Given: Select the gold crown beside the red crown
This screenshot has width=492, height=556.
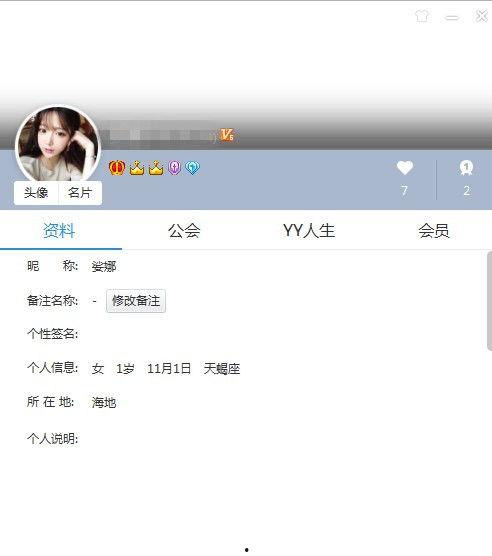Looking at the screenshot, I should (137, 168).
